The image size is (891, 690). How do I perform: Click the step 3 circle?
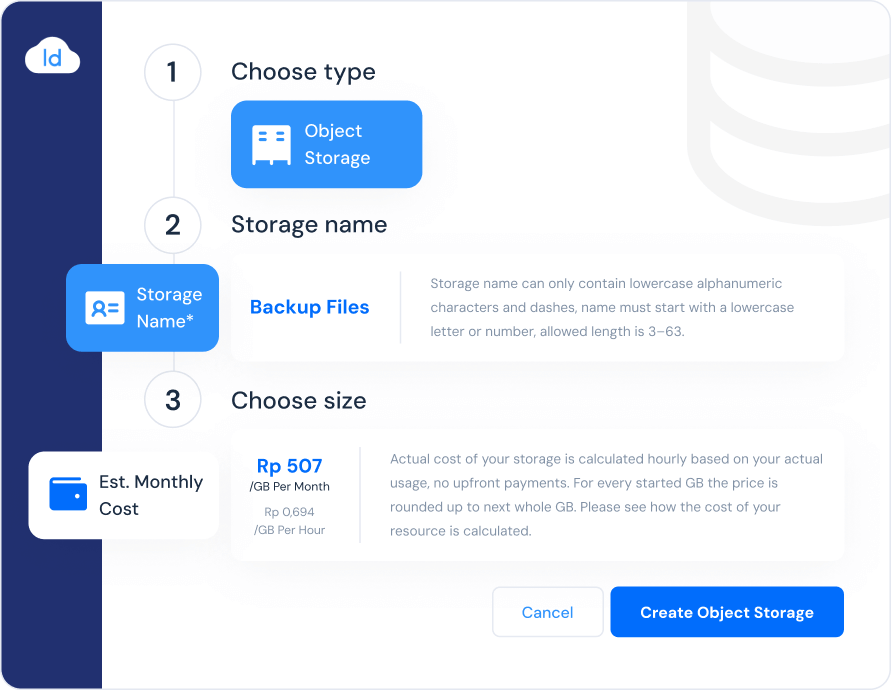[x=172, y=401]
